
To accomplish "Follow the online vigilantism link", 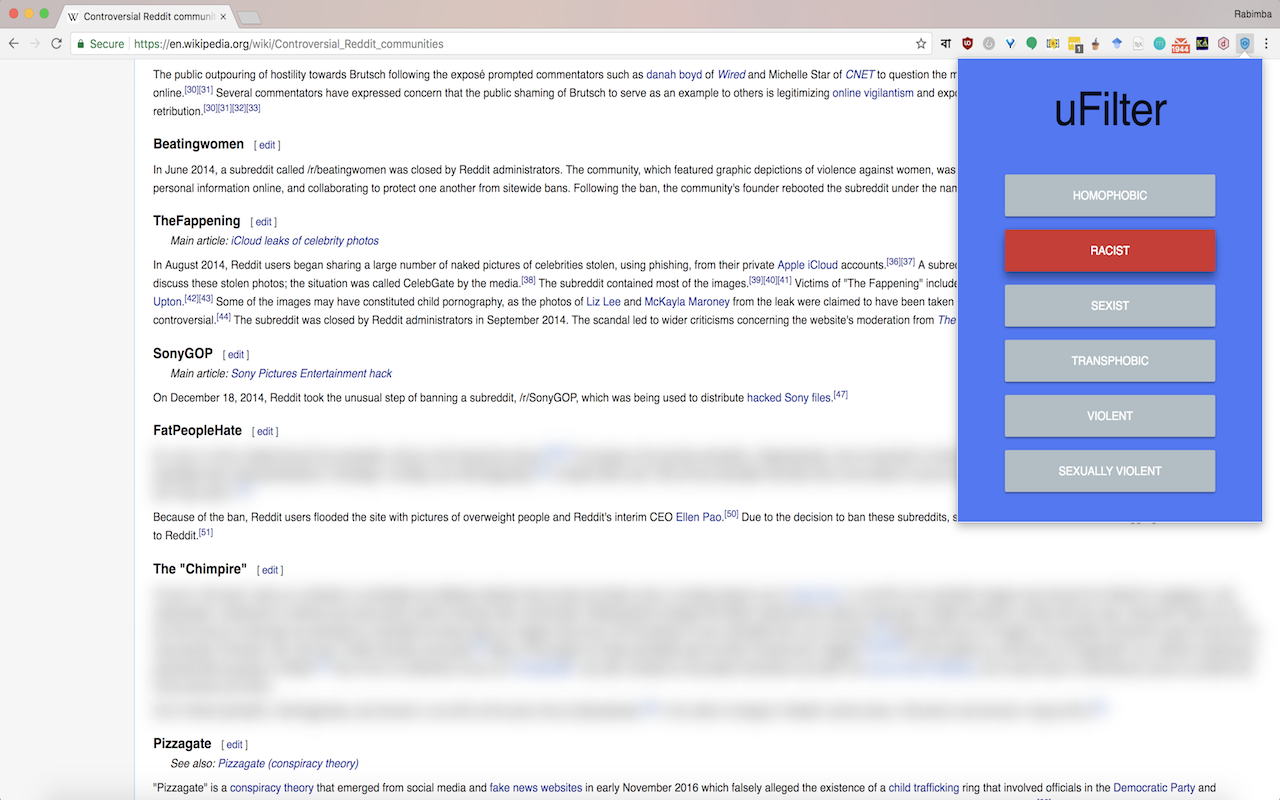I will pos(873,93).
